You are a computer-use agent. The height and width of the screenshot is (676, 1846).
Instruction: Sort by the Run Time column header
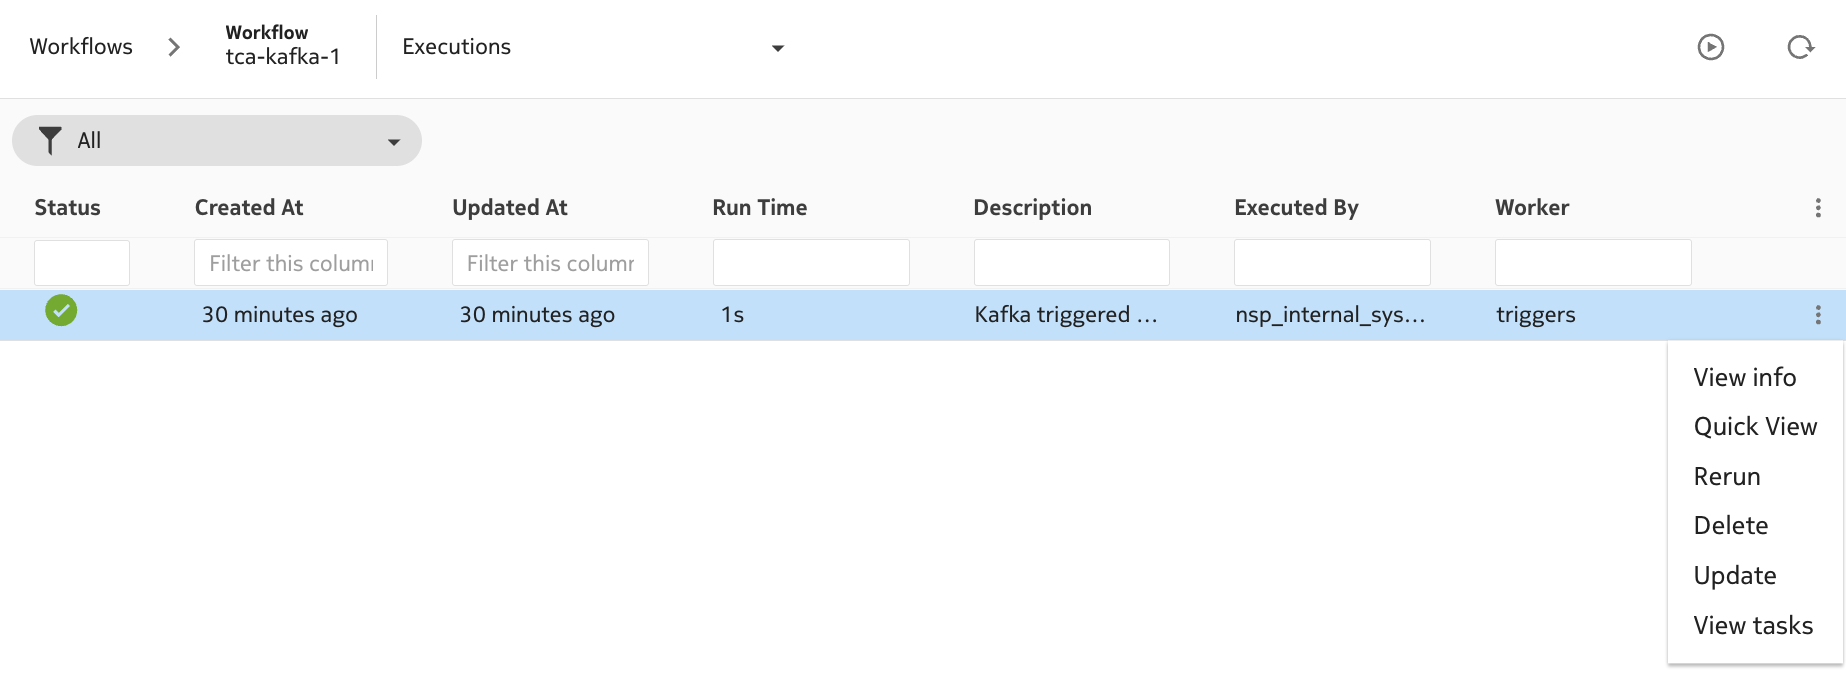759,208
